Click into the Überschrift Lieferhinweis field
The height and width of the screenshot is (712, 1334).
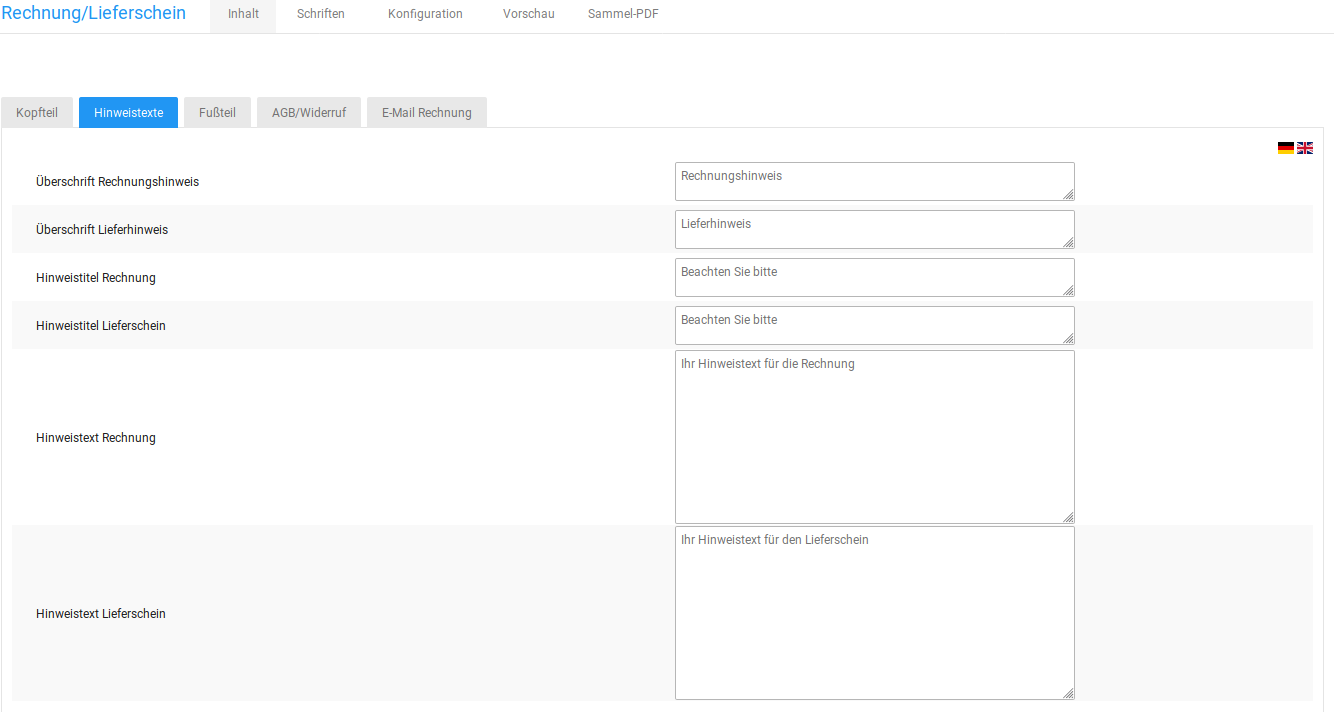tap(874, 229)
